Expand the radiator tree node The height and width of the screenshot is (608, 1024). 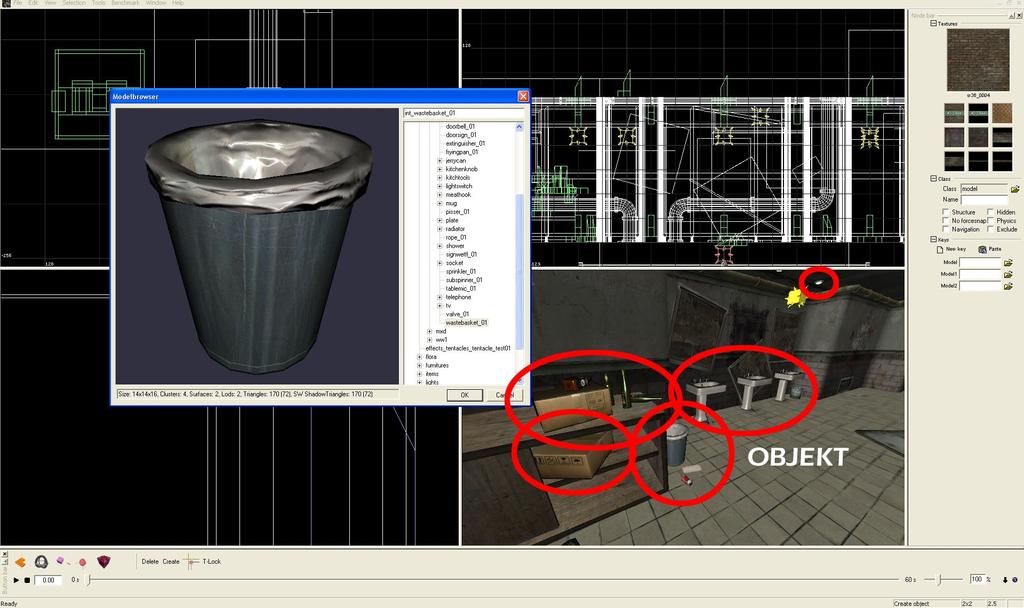coord(440,229)
